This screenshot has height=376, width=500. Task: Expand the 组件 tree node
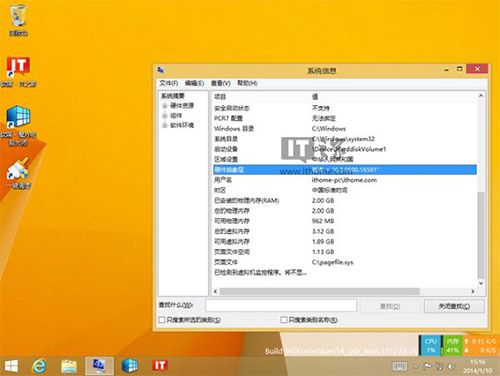[165, 116]
